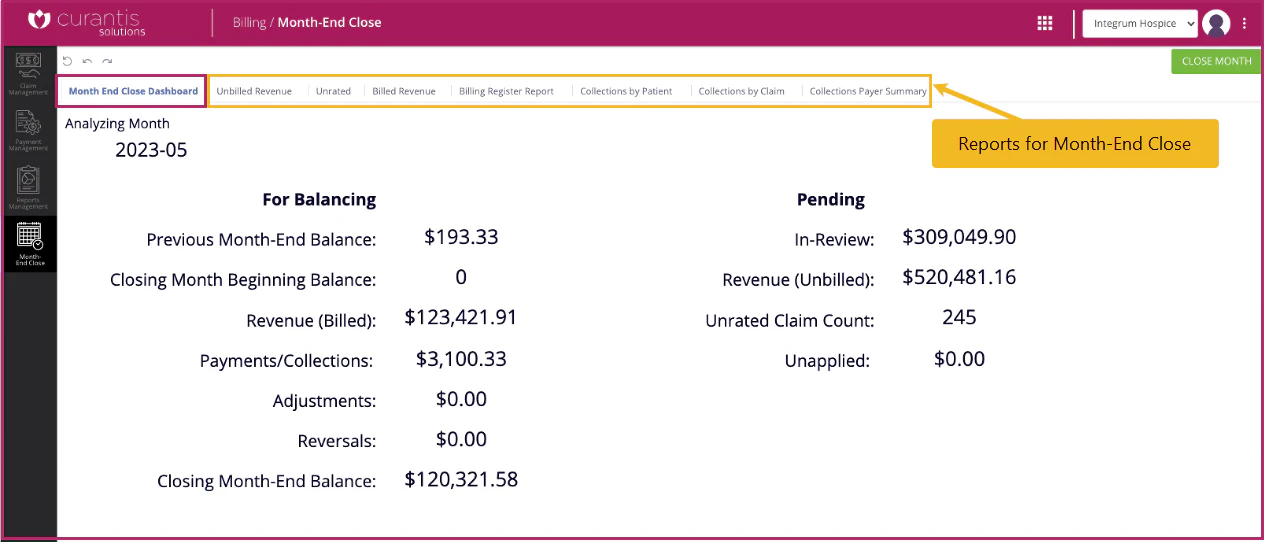
Task: Click the In-Review amount $309,049.90
Action: (959, 237)
